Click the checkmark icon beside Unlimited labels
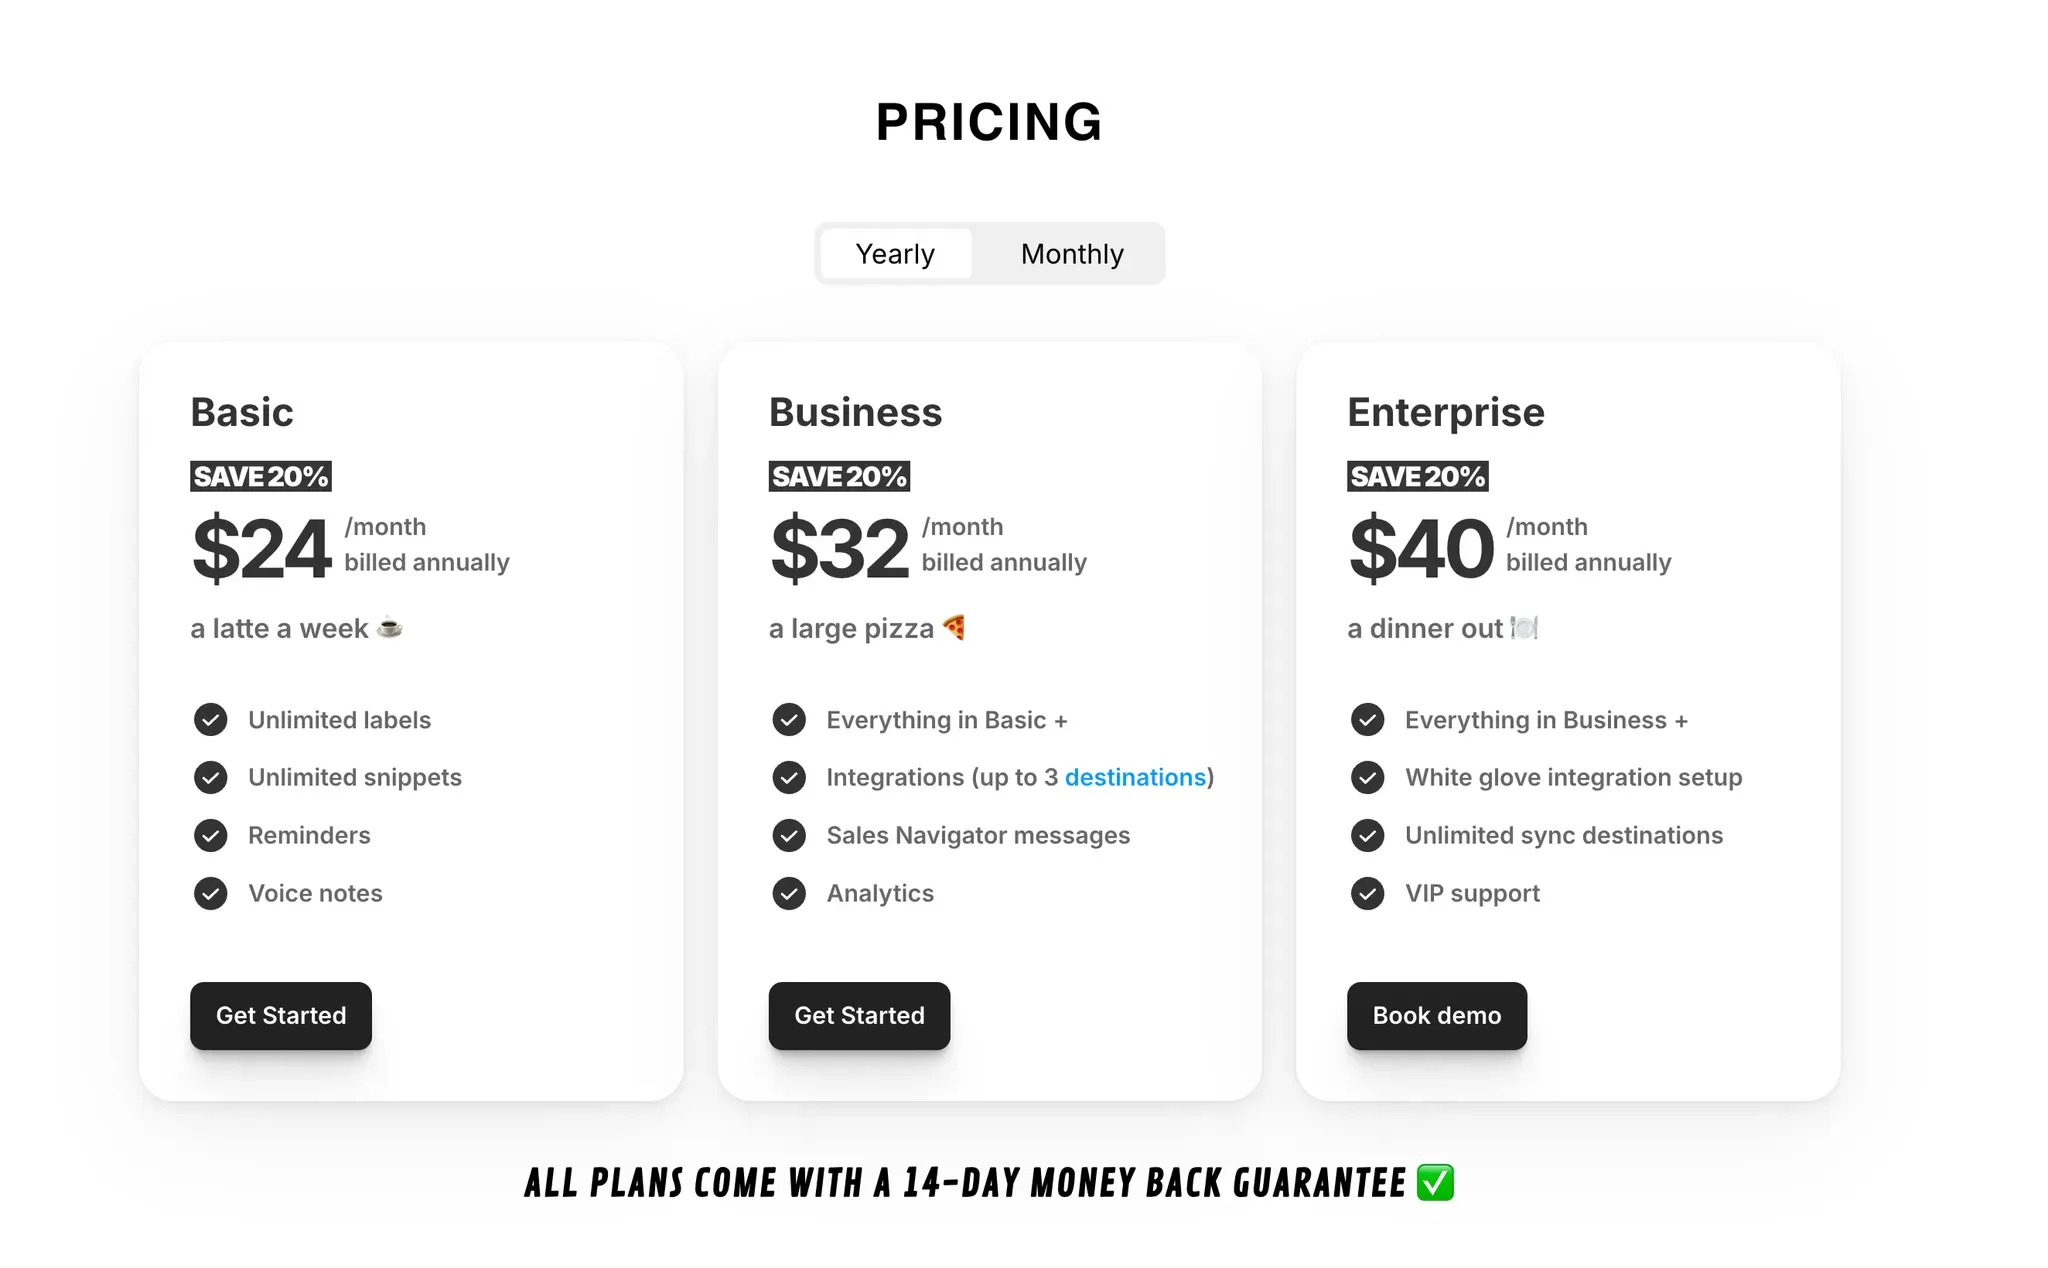 [x=211, y=719]
